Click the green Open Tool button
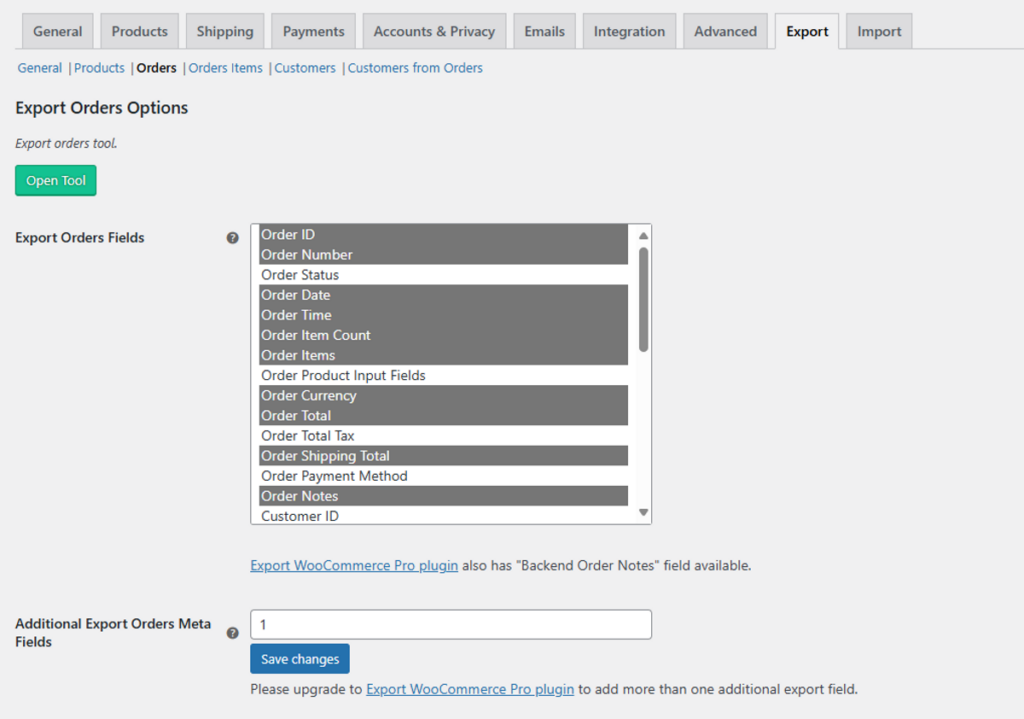 (x=56, y=180)
